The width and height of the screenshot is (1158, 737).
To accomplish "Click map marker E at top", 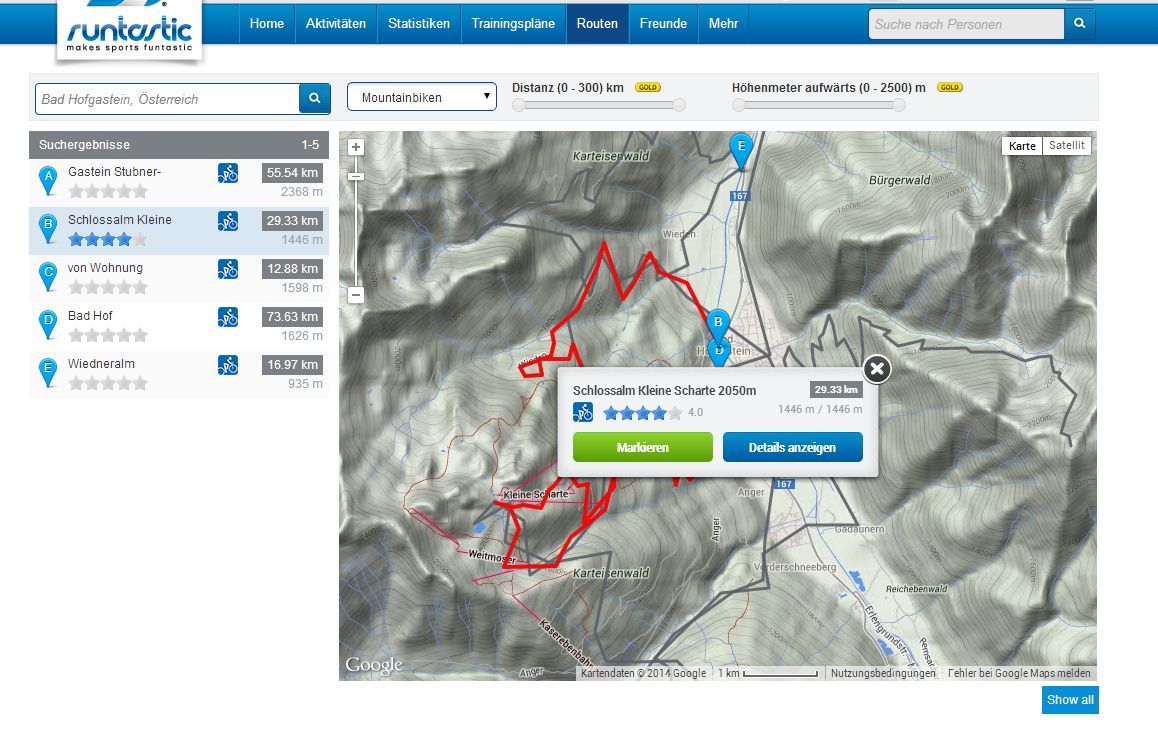I will coord(740,150).
